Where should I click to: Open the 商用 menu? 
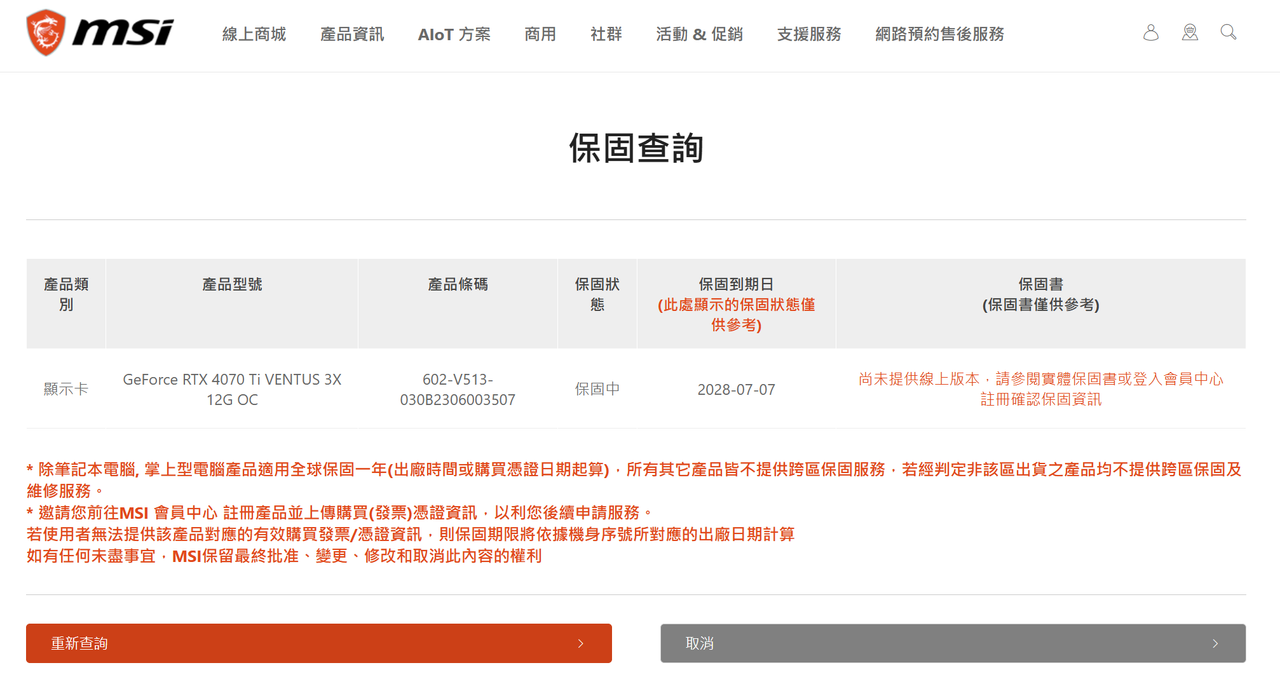540,34
